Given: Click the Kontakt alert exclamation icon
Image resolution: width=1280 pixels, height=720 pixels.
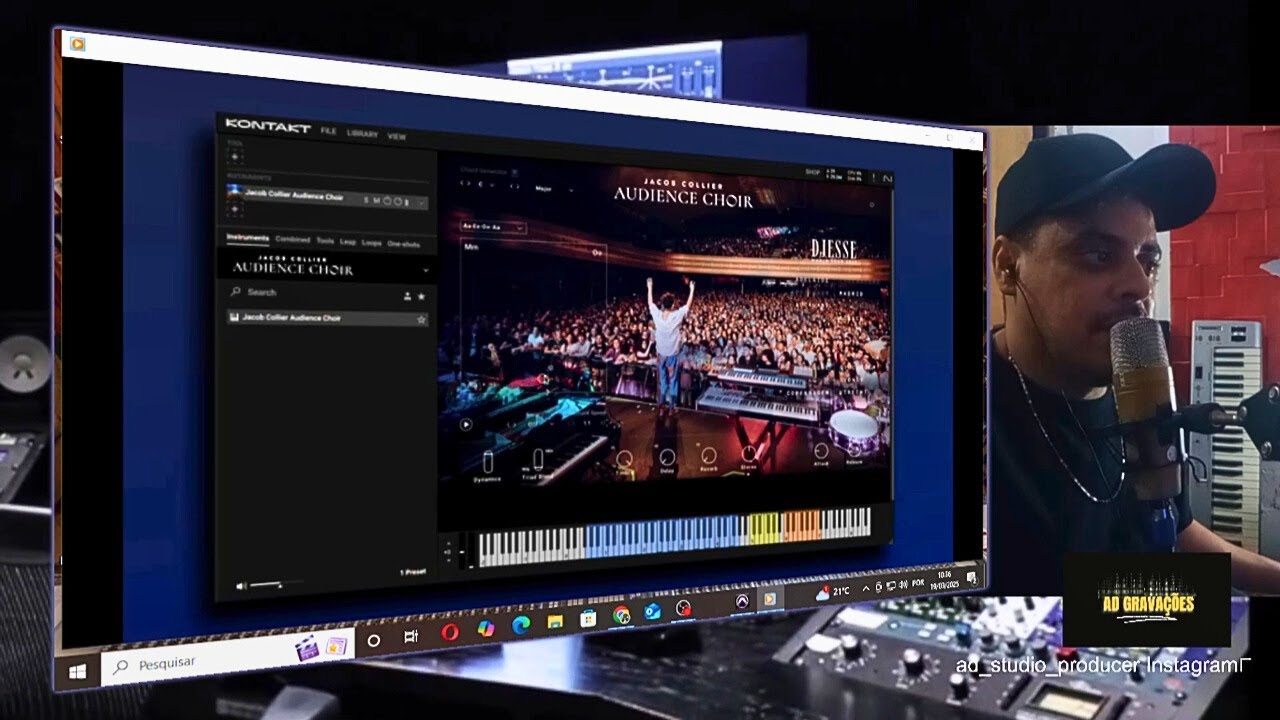Looking at the screenshot, I should (x=874, y=177).
